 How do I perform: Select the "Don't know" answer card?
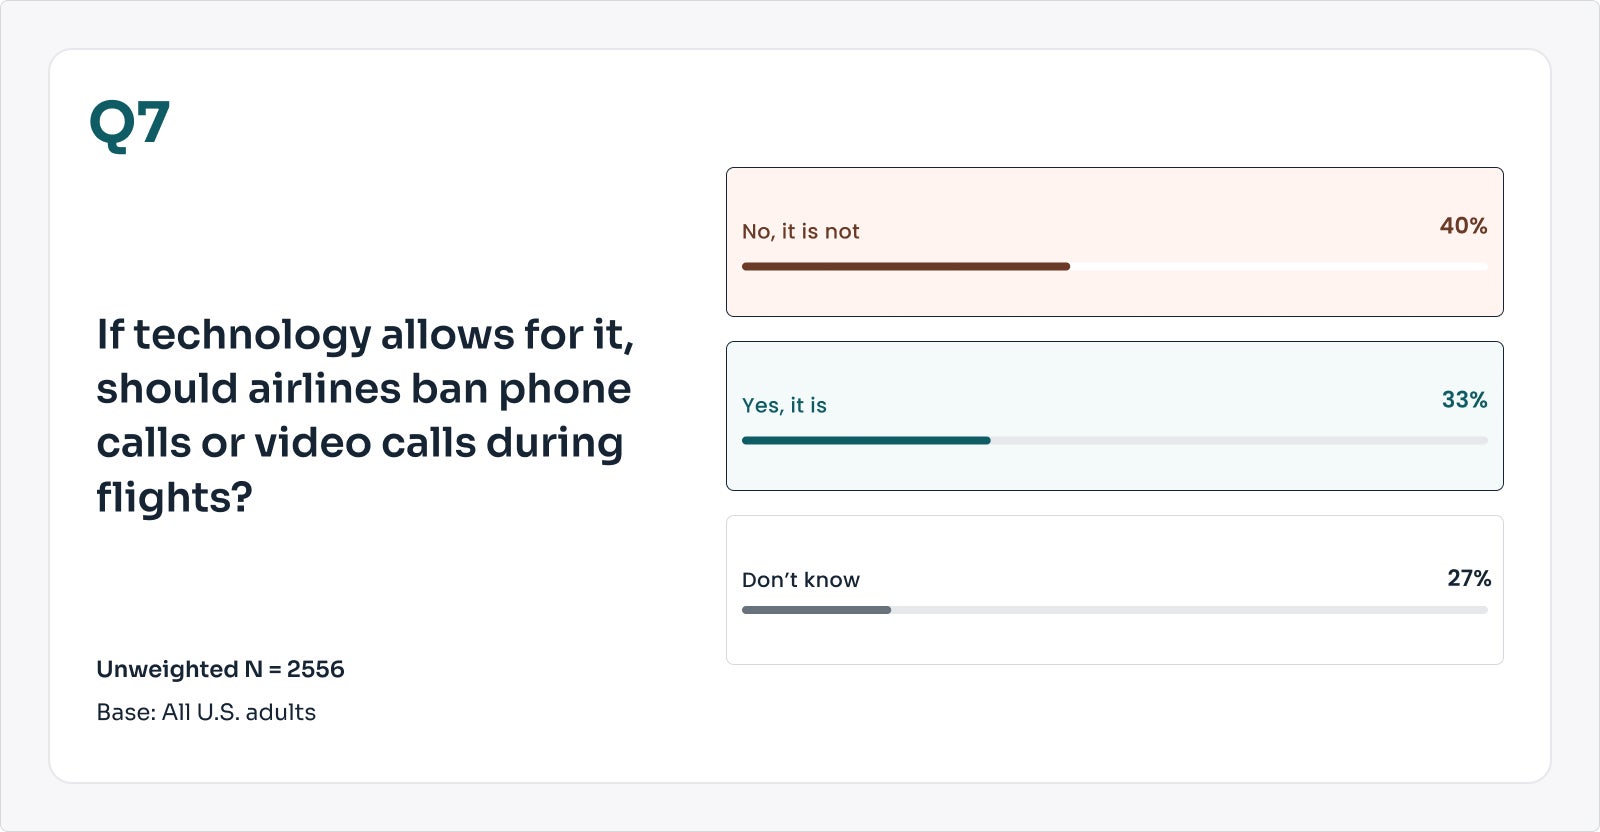click(1114, 590)
